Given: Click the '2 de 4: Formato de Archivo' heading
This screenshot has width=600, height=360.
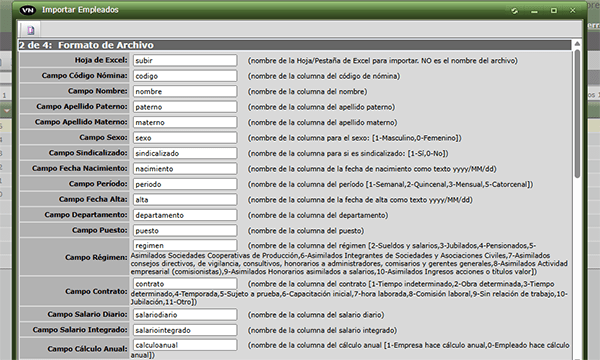Looking at the screenshot, I should [x=86, y=45].
